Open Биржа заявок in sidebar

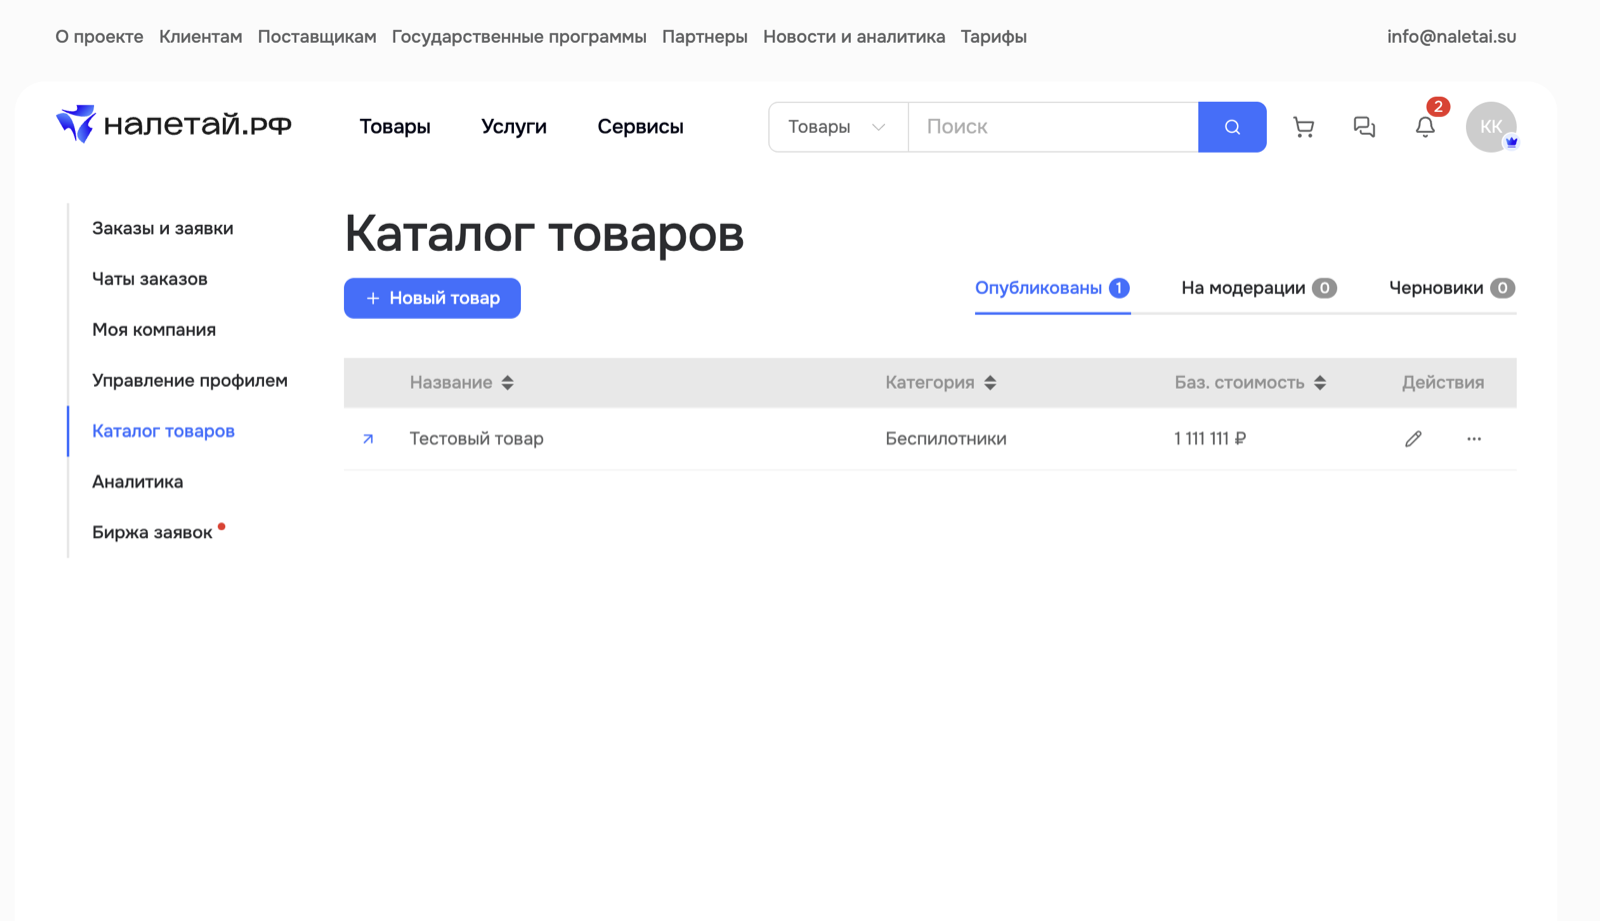152,532
